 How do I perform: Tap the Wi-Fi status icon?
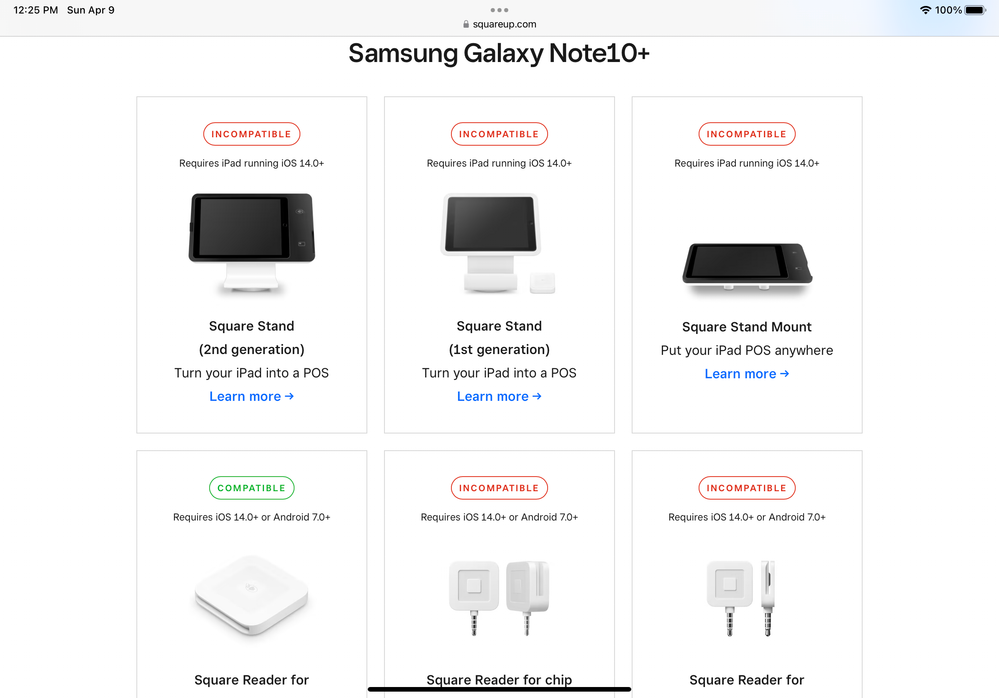point(925,10)
